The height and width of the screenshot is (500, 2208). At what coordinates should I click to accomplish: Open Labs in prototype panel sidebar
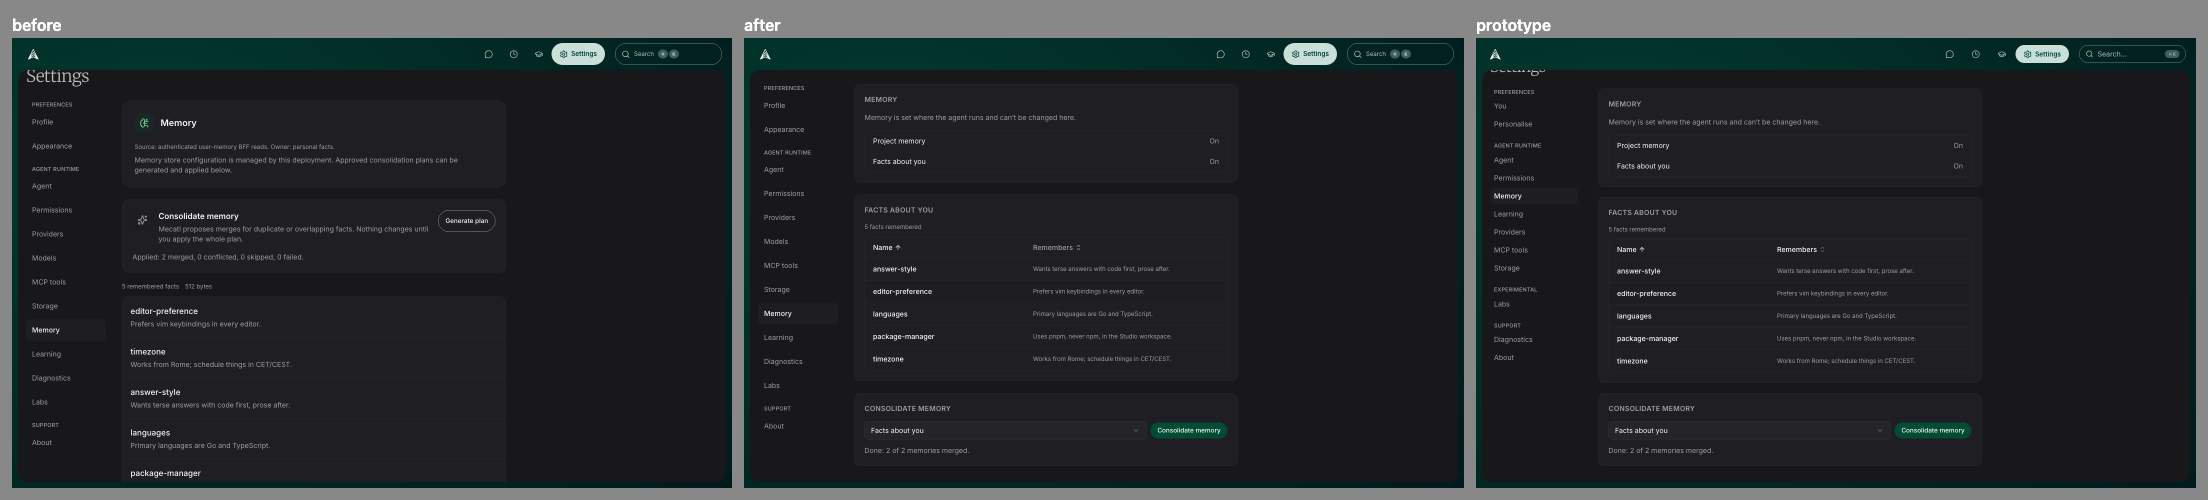click(1533, 304)
